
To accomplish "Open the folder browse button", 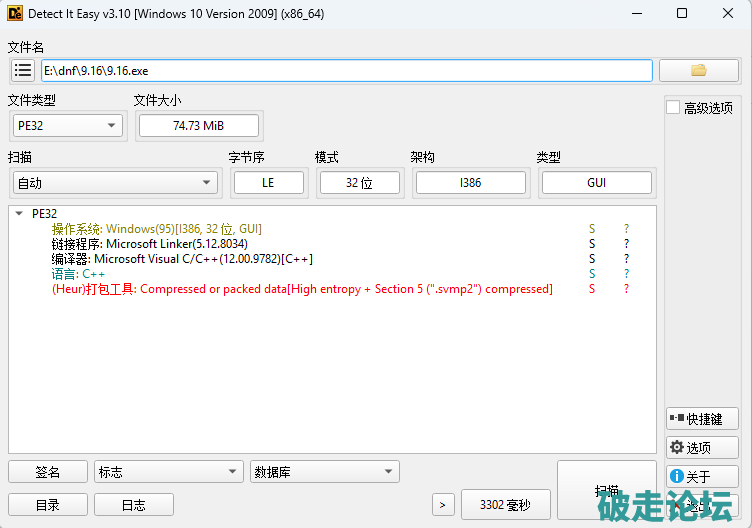I will tap(698, 70).
